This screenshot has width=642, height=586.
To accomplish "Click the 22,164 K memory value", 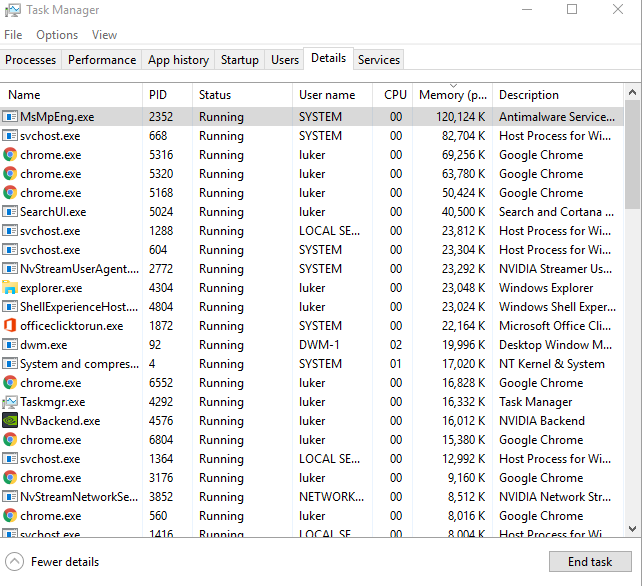I will click(x=463, y=326).
